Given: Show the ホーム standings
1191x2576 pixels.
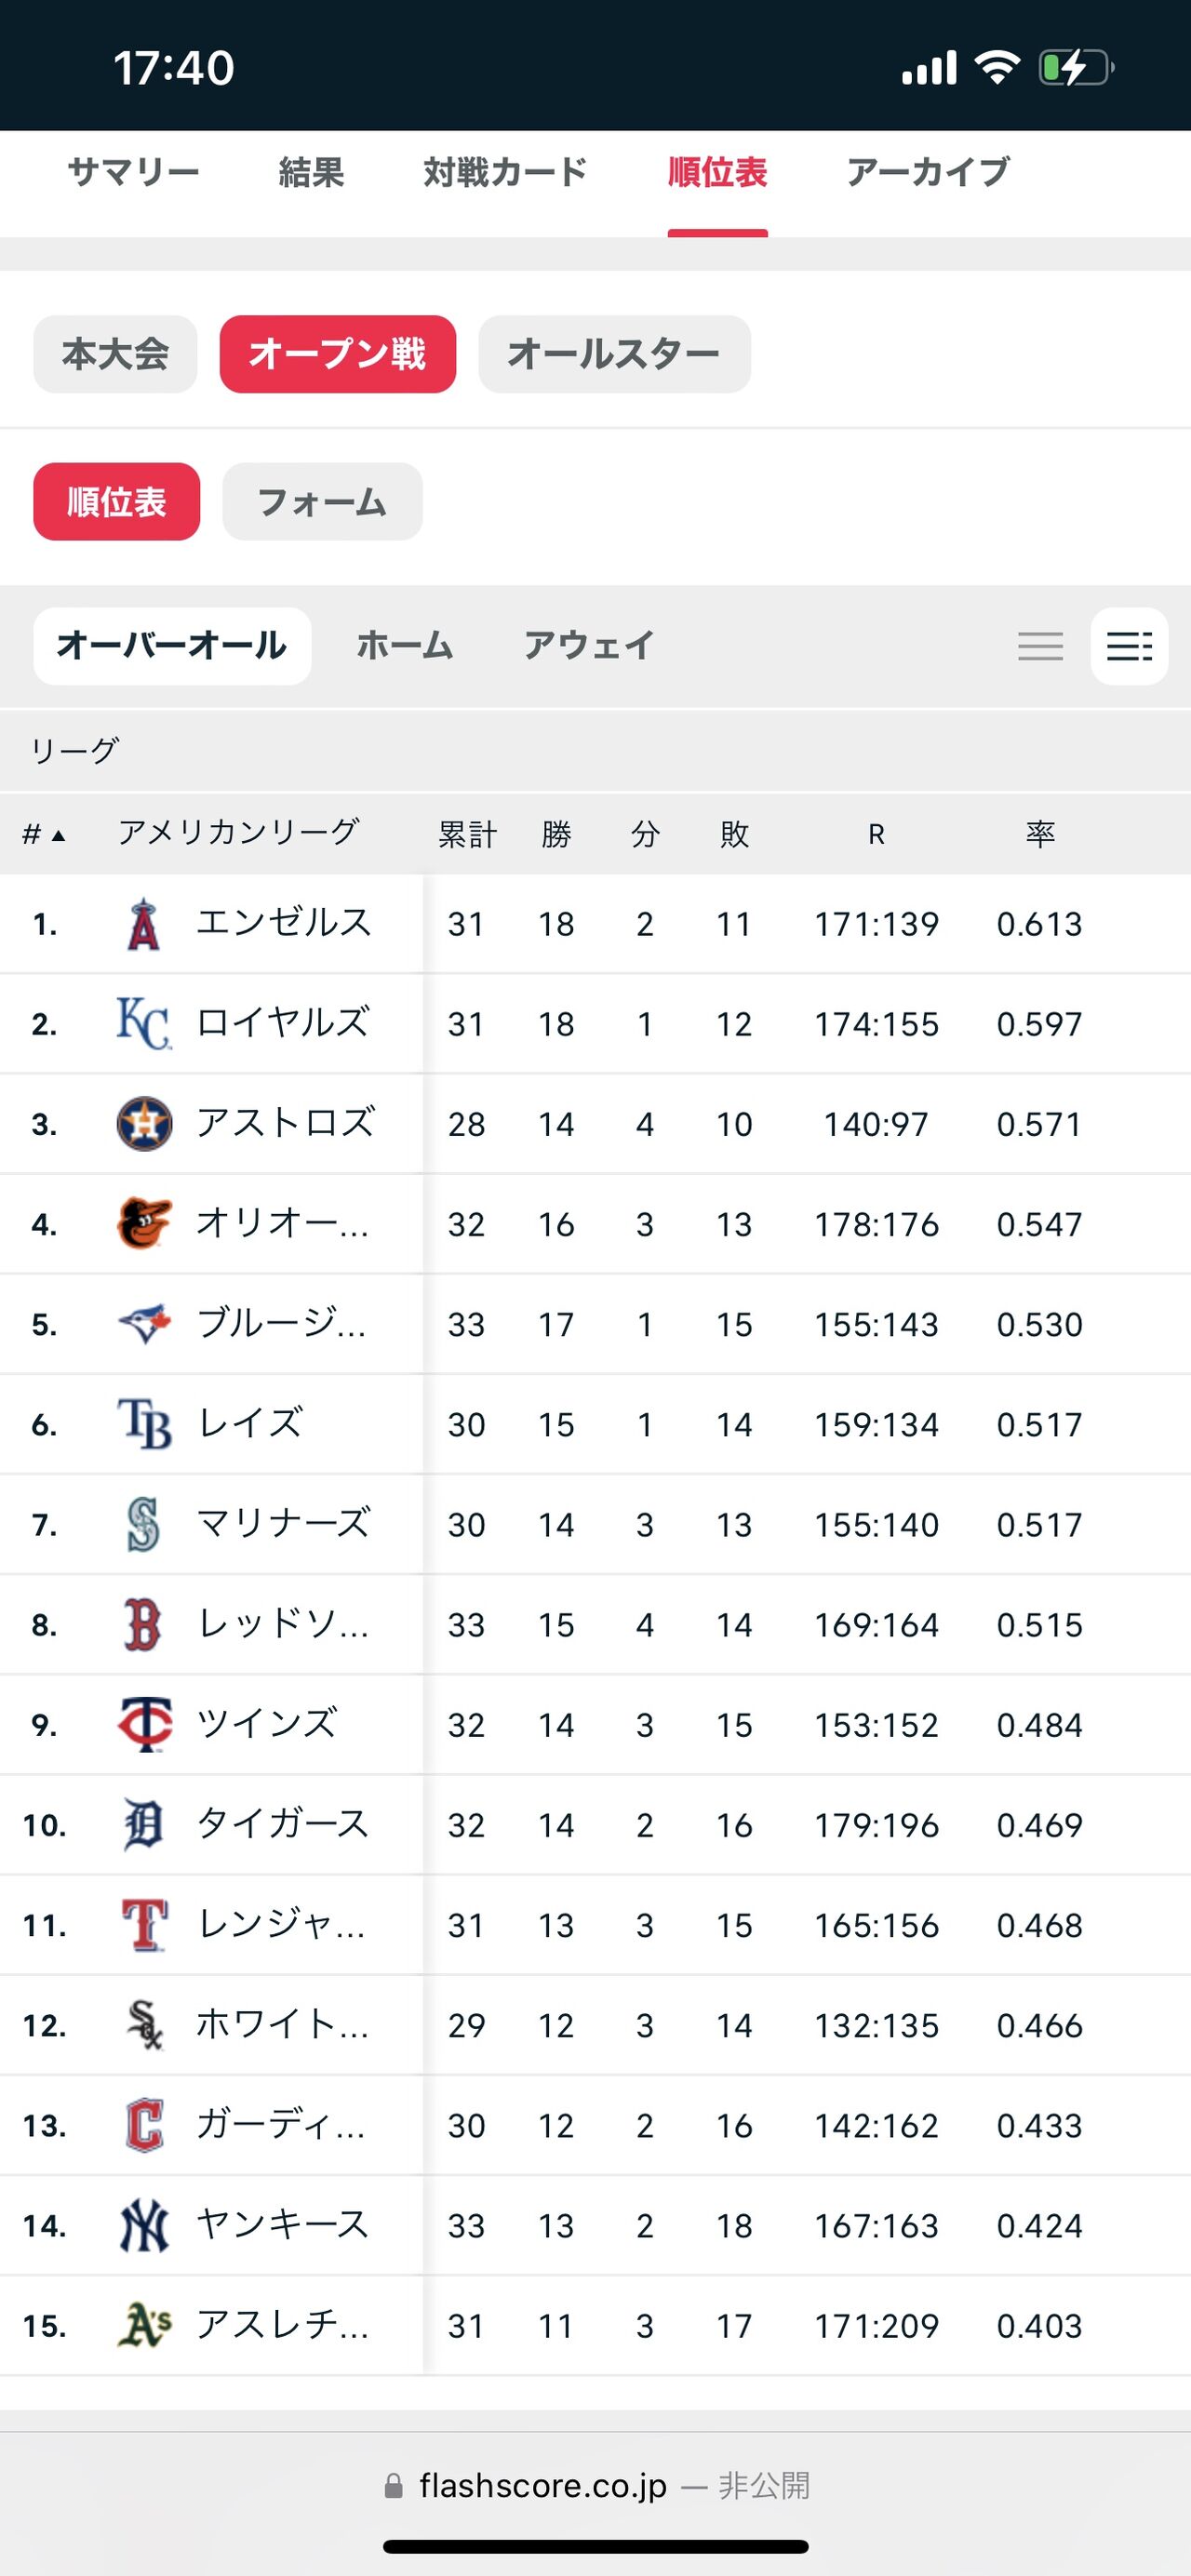Looking at the screenshot, I should 405,646.
